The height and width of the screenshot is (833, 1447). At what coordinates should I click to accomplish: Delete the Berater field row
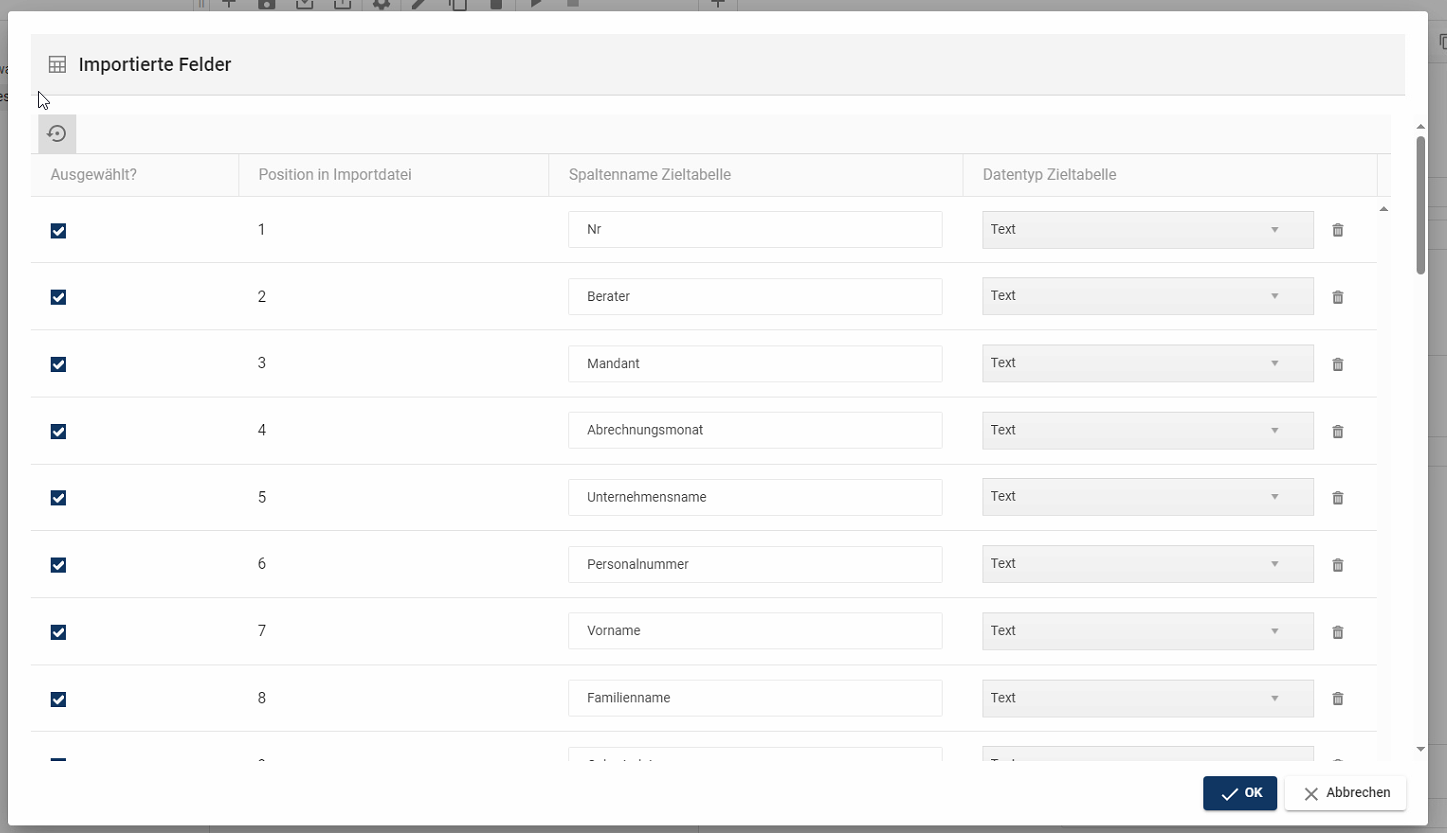(1337, 297)
